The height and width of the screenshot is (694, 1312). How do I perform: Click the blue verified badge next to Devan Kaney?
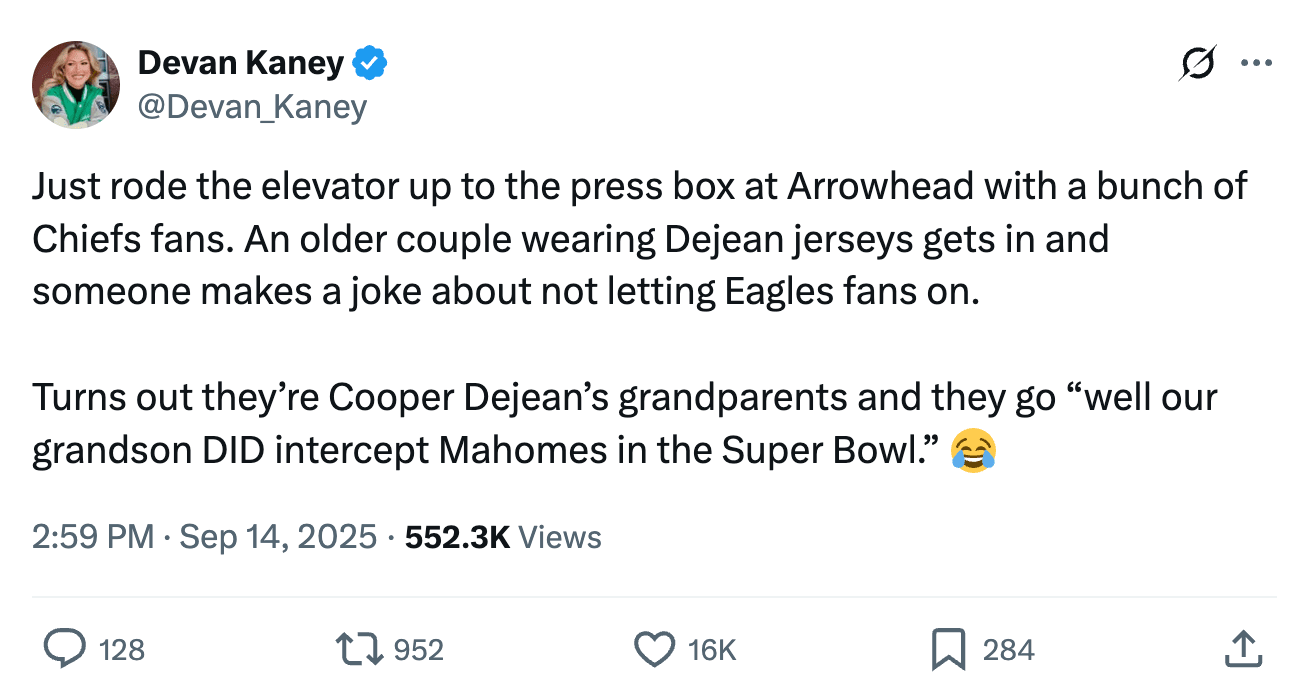(371, 61)
